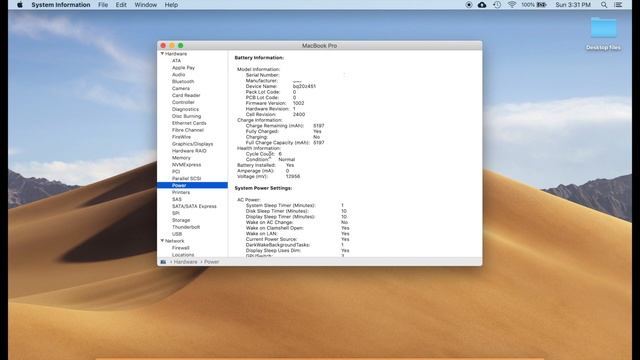Select Diagnostics in the sidebar
The image size is (640, 360).
[185, 109]
